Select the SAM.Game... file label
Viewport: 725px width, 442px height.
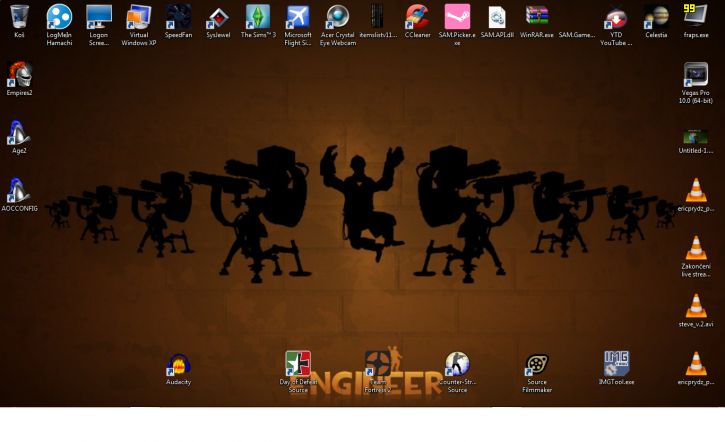pos(577,35)
